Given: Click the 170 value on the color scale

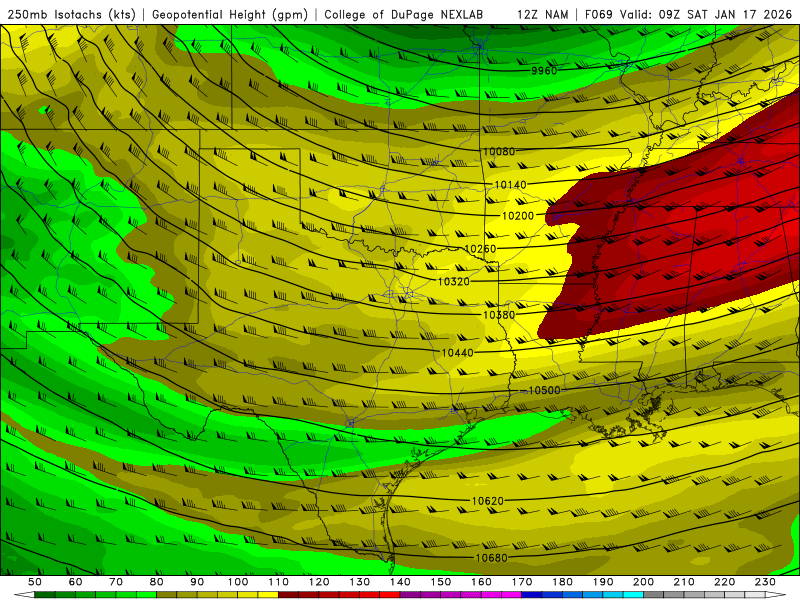Looking at the screenshot, I should pyautogui.click(x=522, y=582).
